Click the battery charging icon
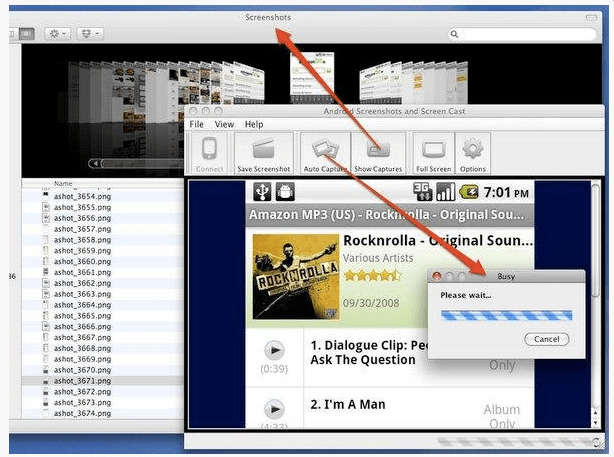 tap(469, 192)
